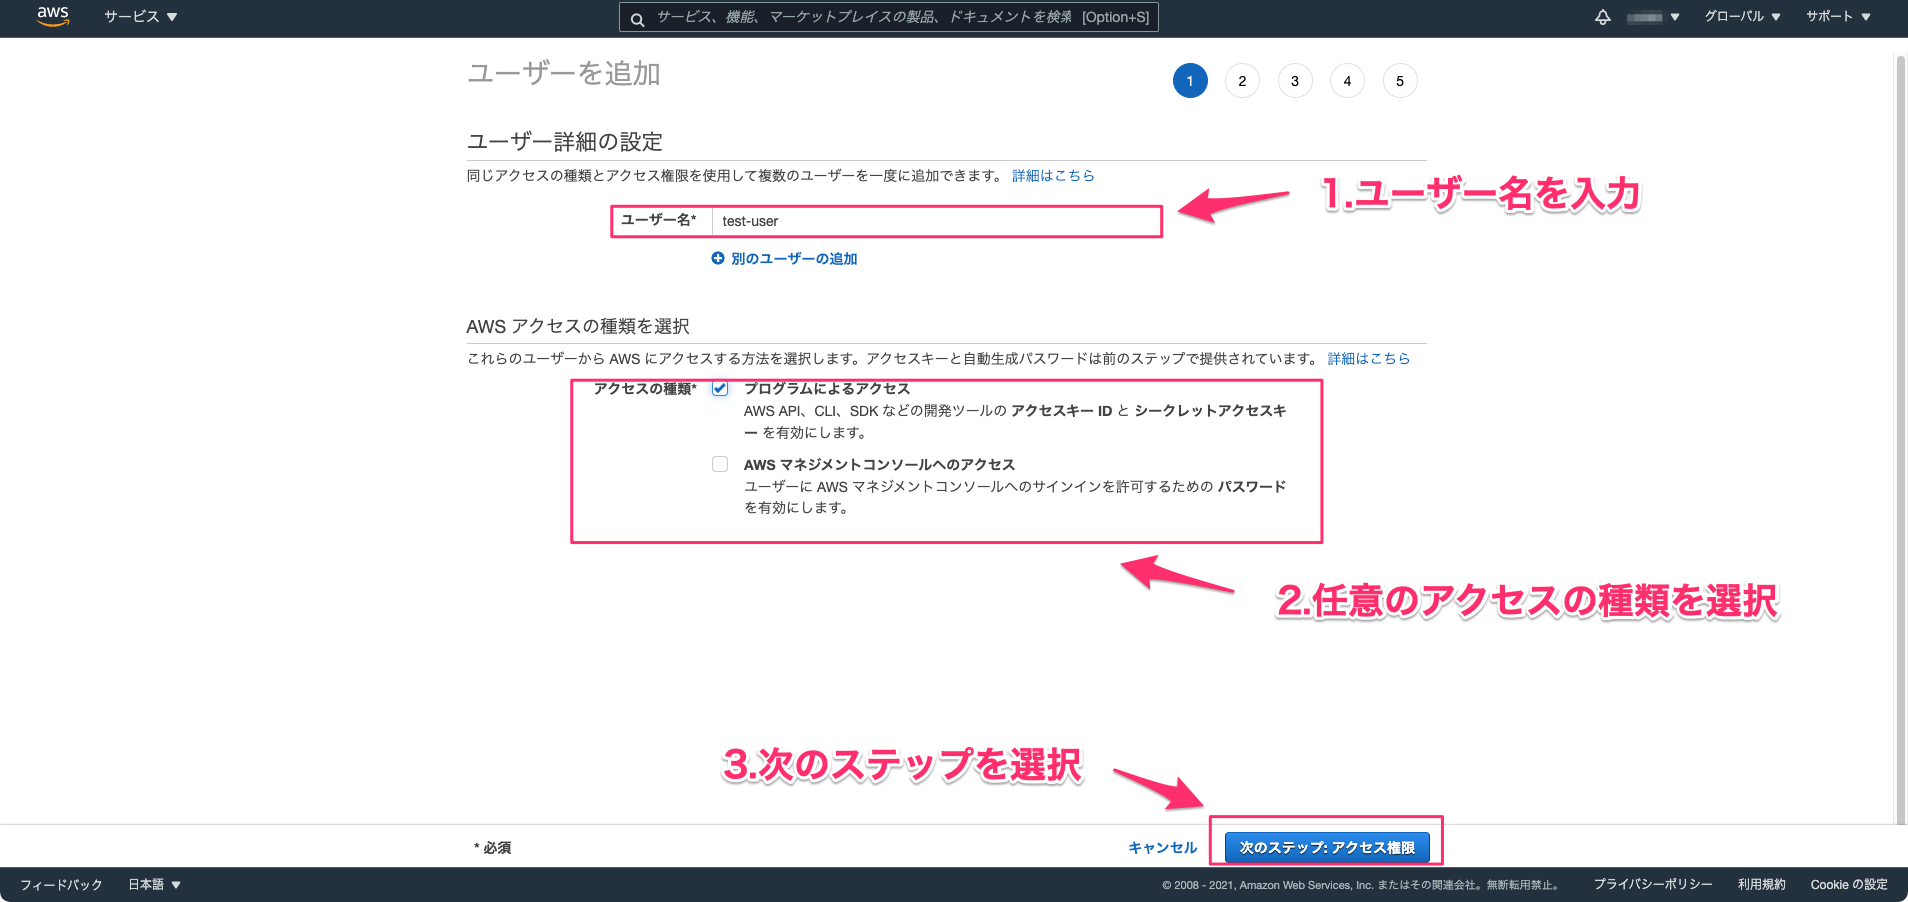Click the ユーザー名 input field
Screen dimensions: 1908x902
pos(936,221)
